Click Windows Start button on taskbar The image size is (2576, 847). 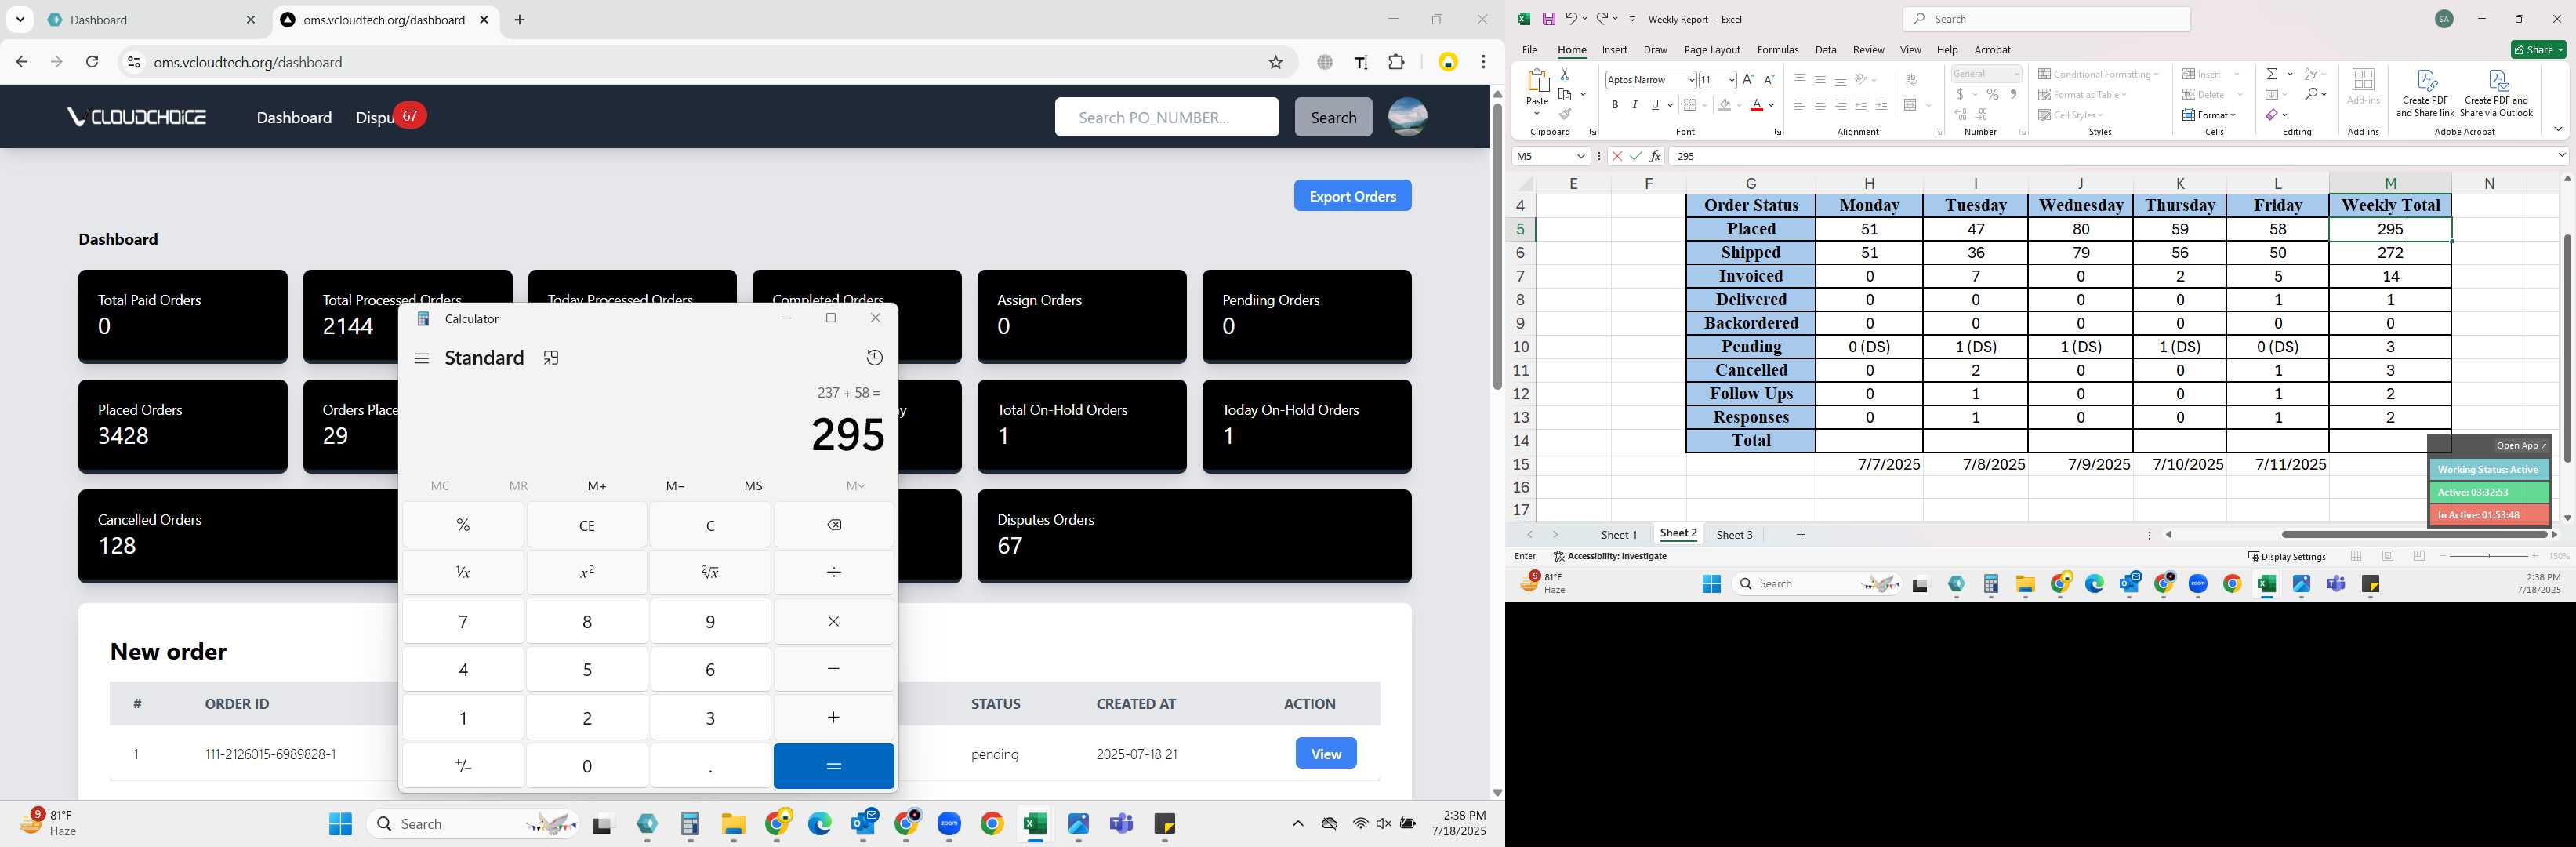click(x=340, y=824)
